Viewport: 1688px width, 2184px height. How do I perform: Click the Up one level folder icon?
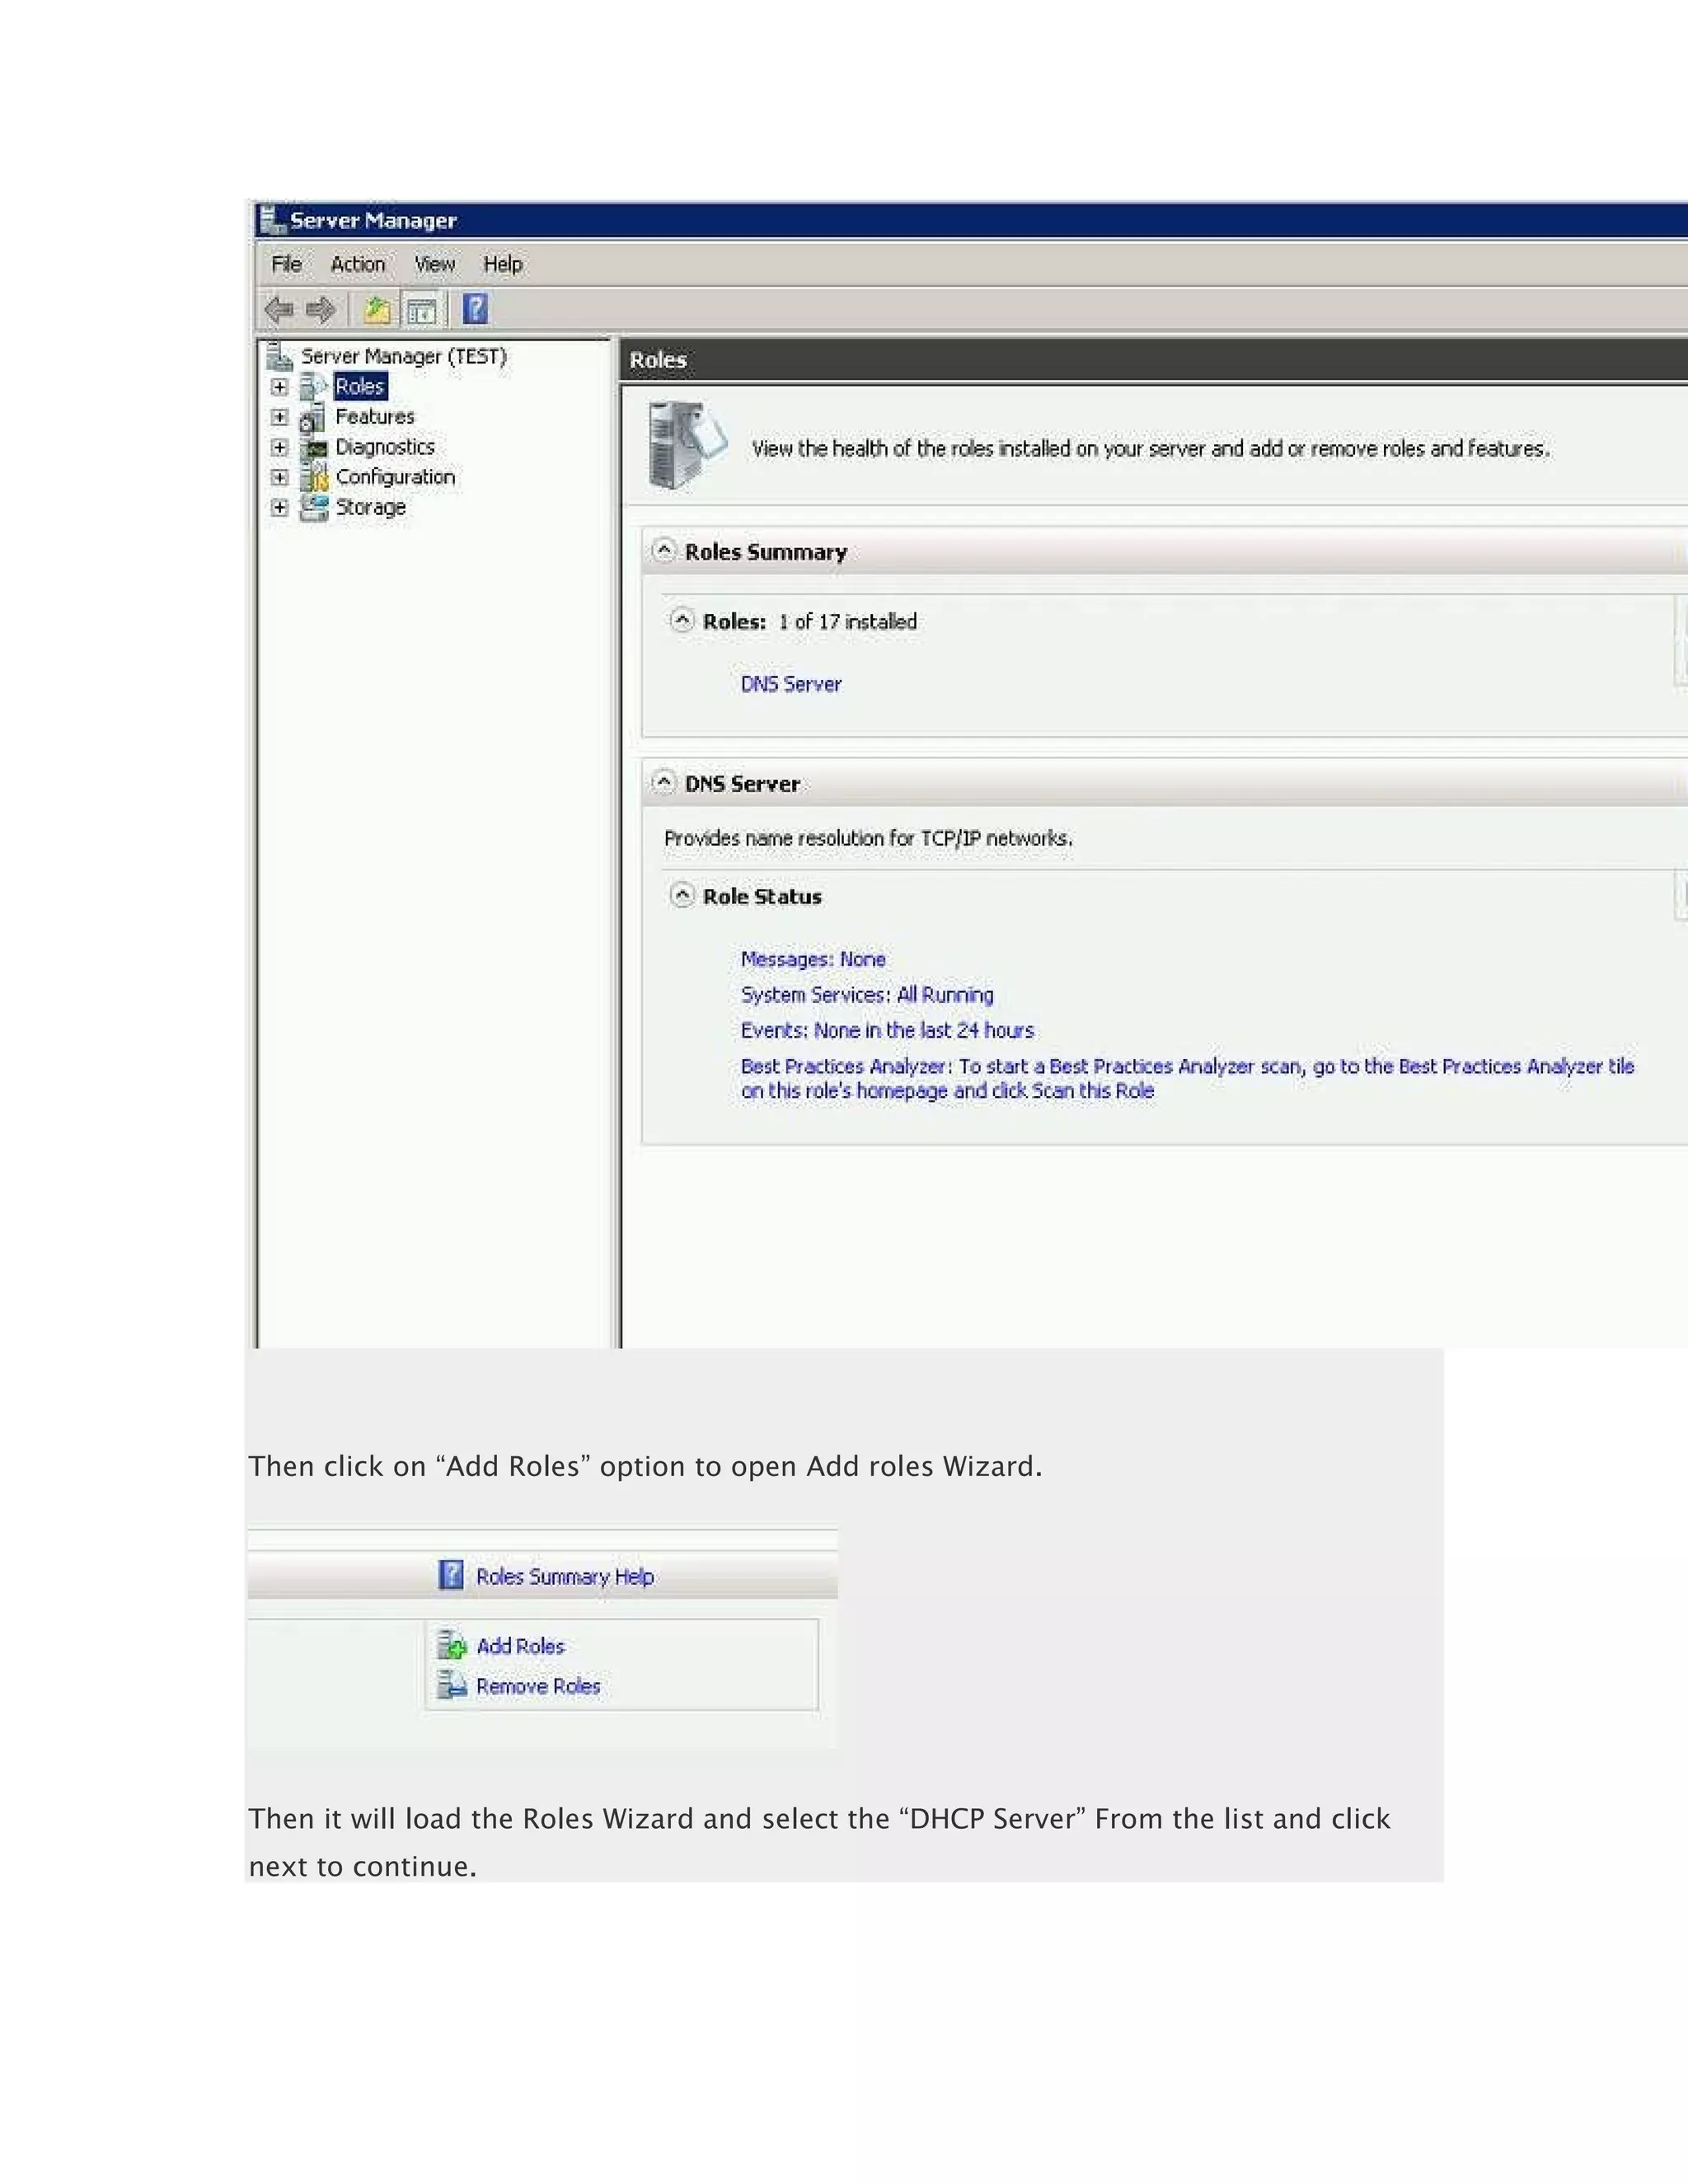click(377, 310)
